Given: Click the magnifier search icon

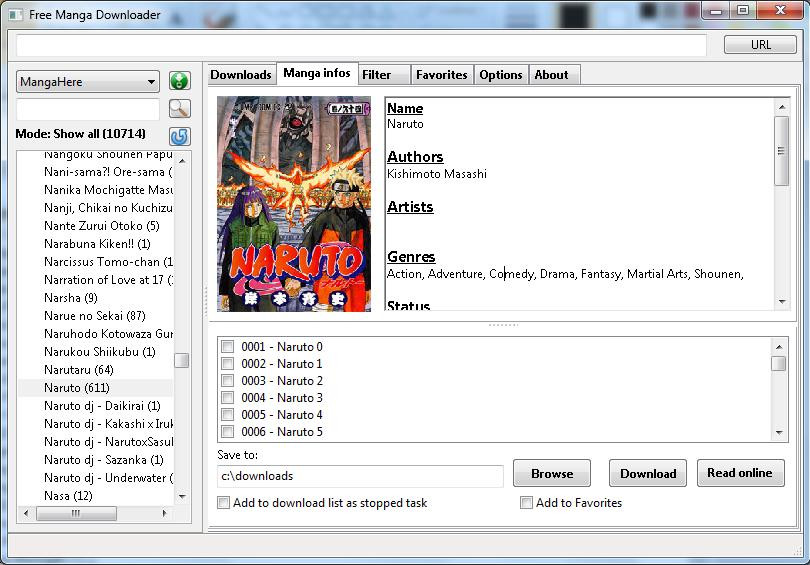Looking at the screenshot, I should click(180, 108).
